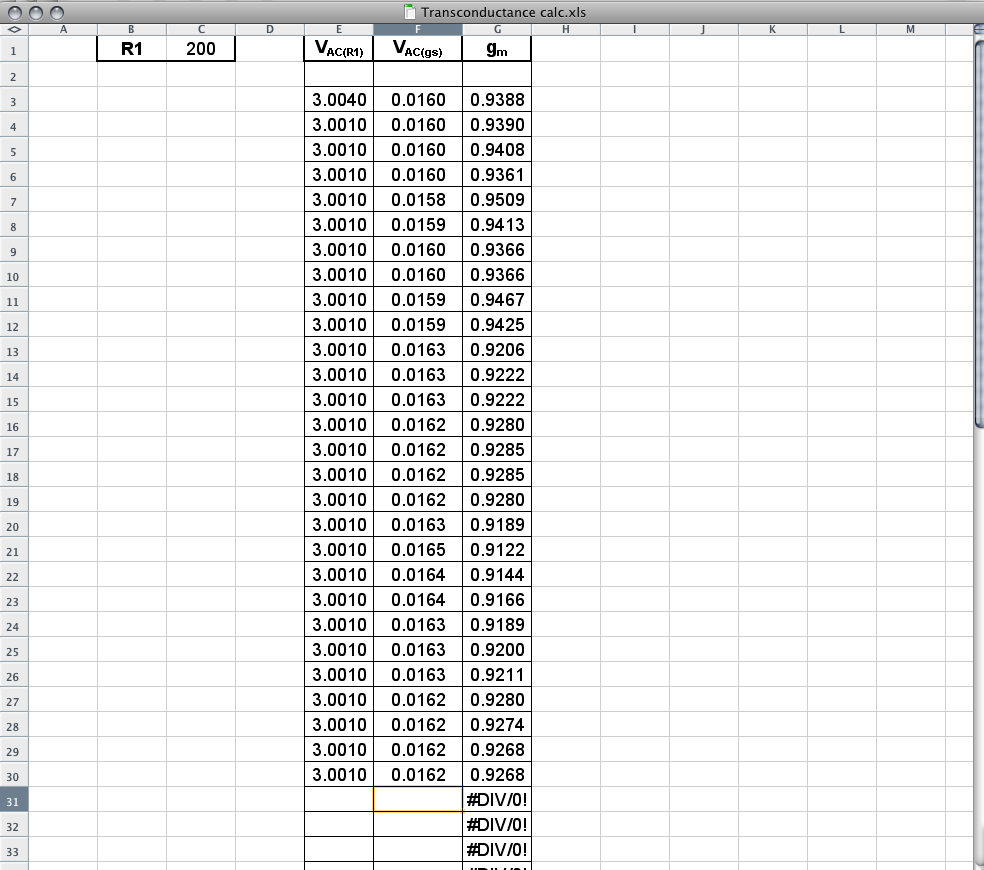Click the #DIV/0! cell in row 32
984x870 pixels.
(497, 825)
